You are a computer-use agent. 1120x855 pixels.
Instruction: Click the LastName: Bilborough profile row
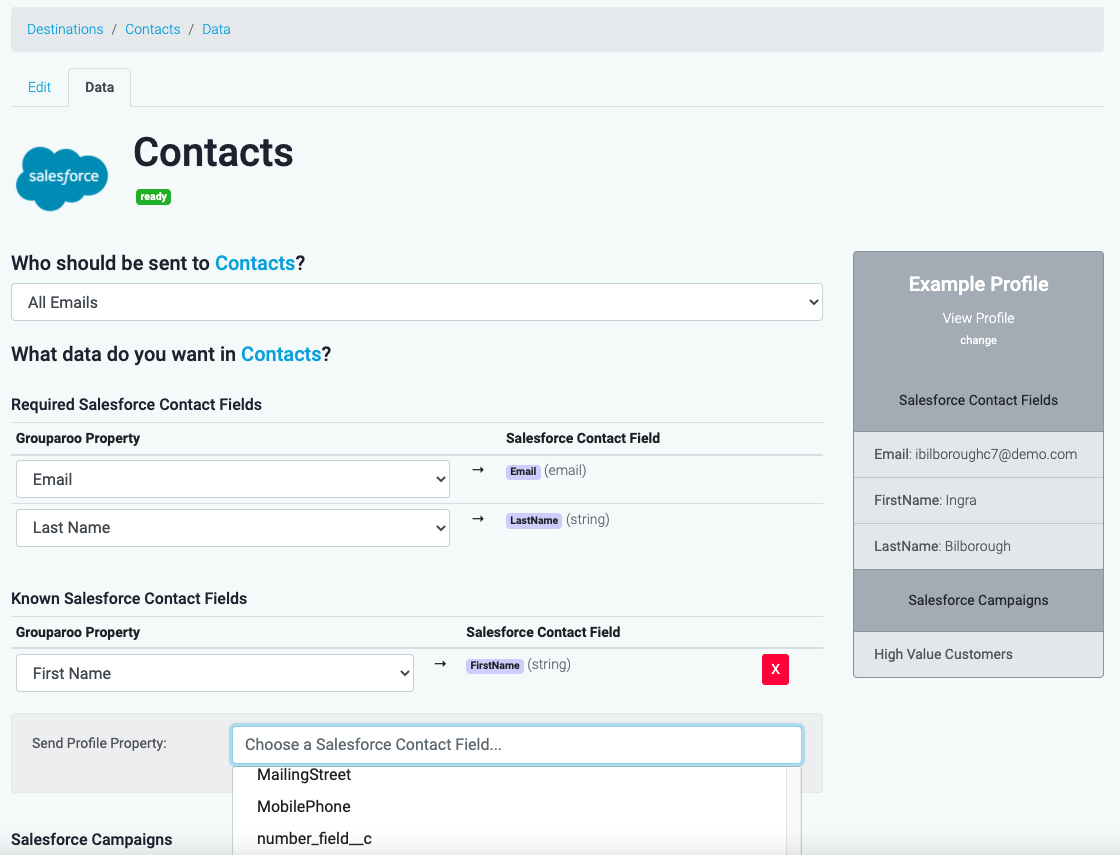(978, 546)
